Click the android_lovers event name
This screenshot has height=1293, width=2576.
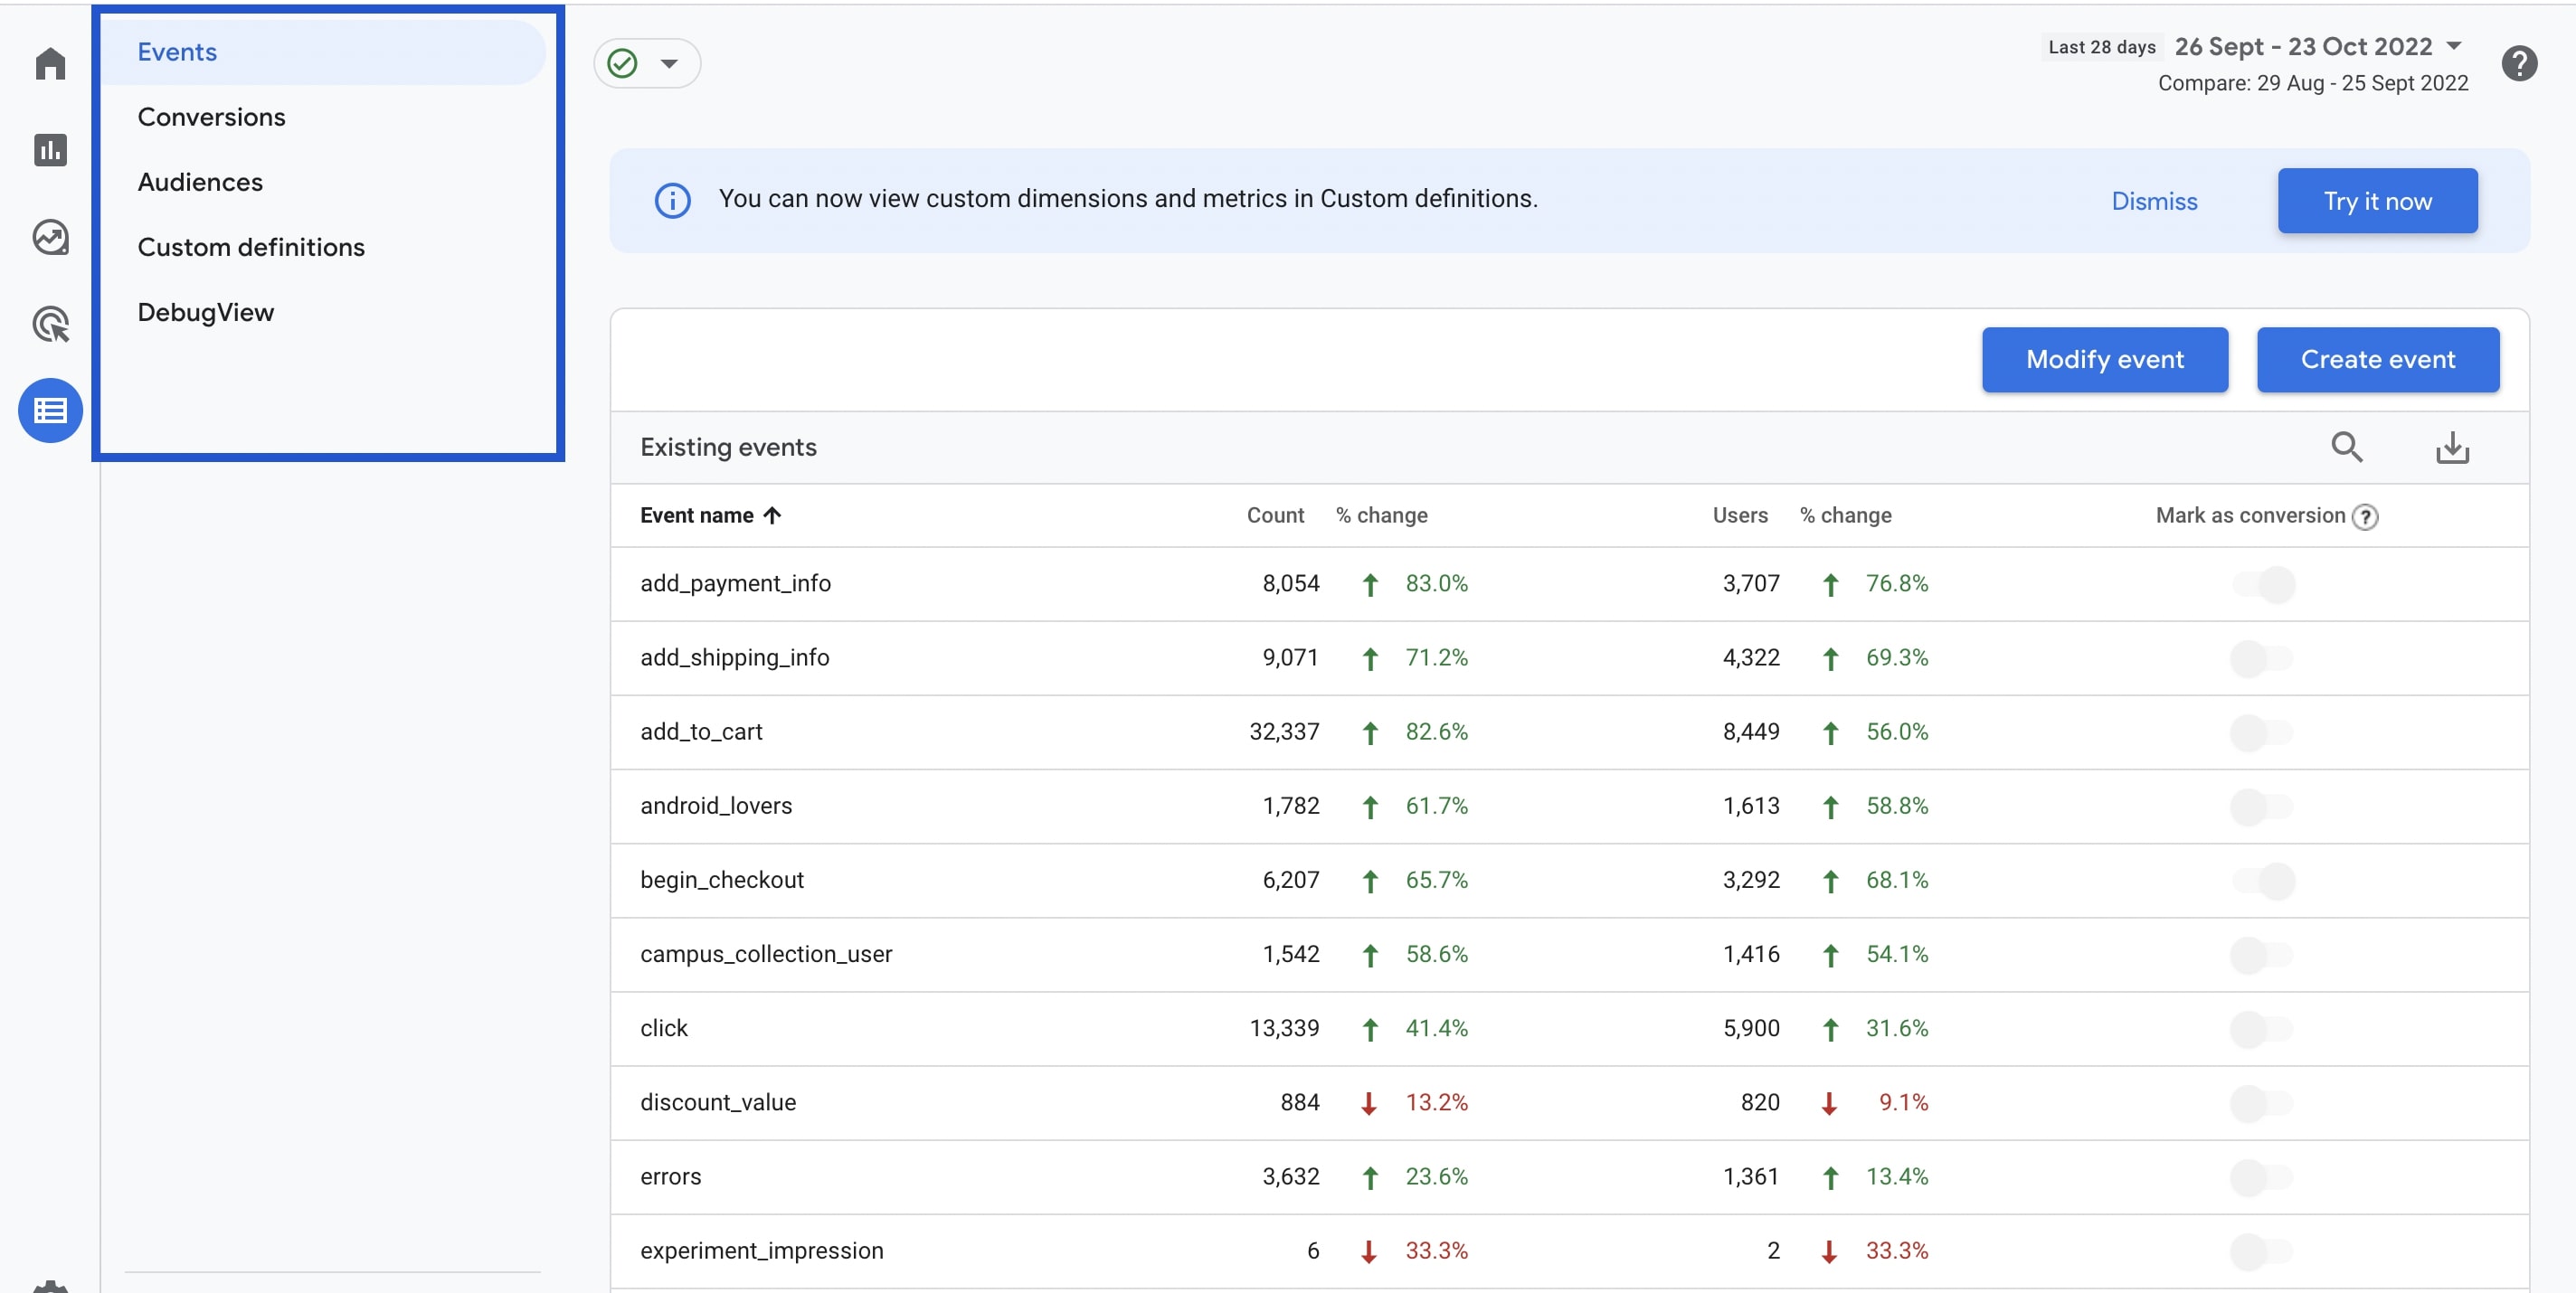pos(716,806)
